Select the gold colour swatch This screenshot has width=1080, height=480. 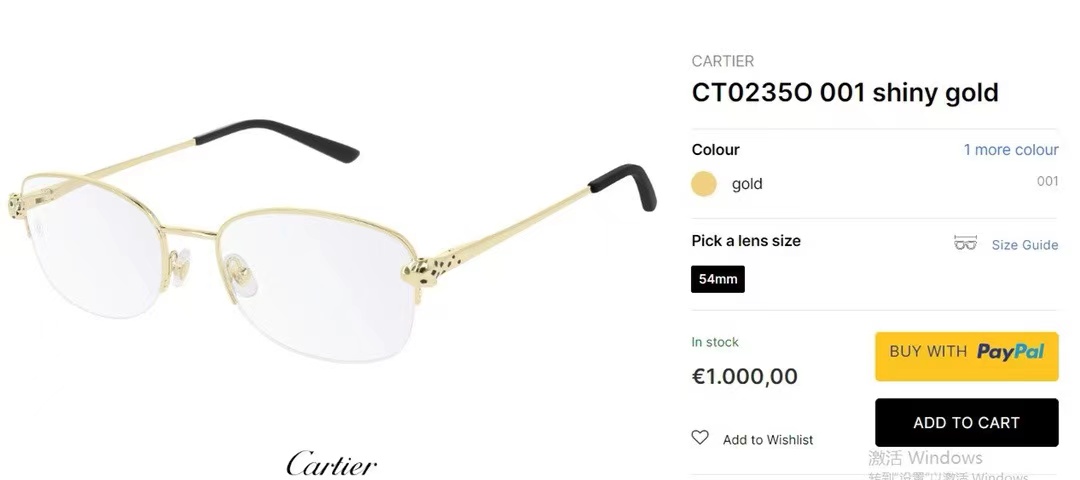click(704, 184)
